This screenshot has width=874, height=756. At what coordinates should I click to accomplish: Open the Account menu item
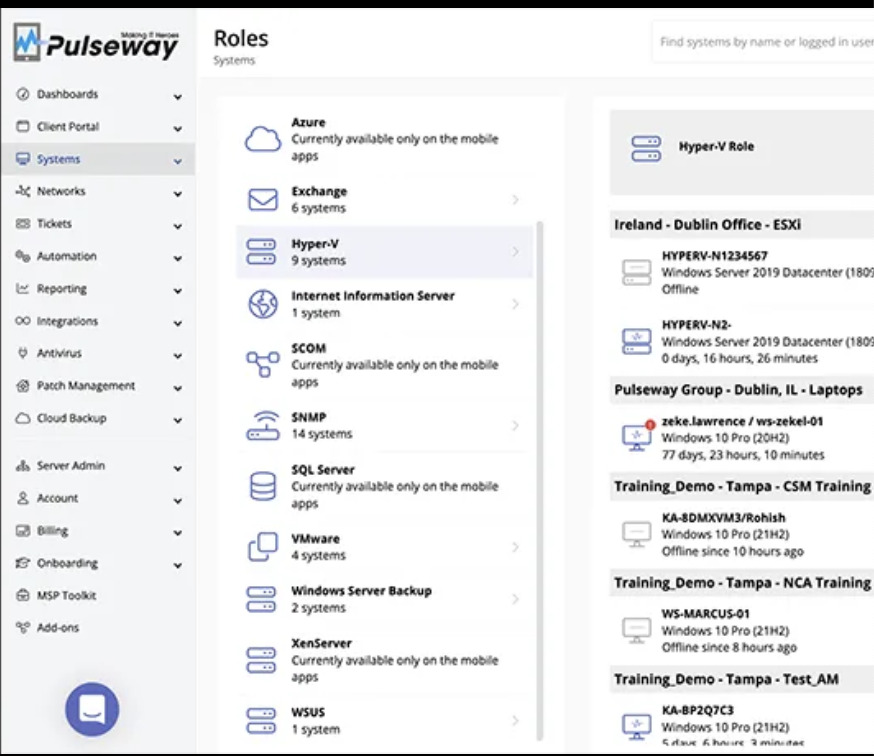tap(98, 498)
